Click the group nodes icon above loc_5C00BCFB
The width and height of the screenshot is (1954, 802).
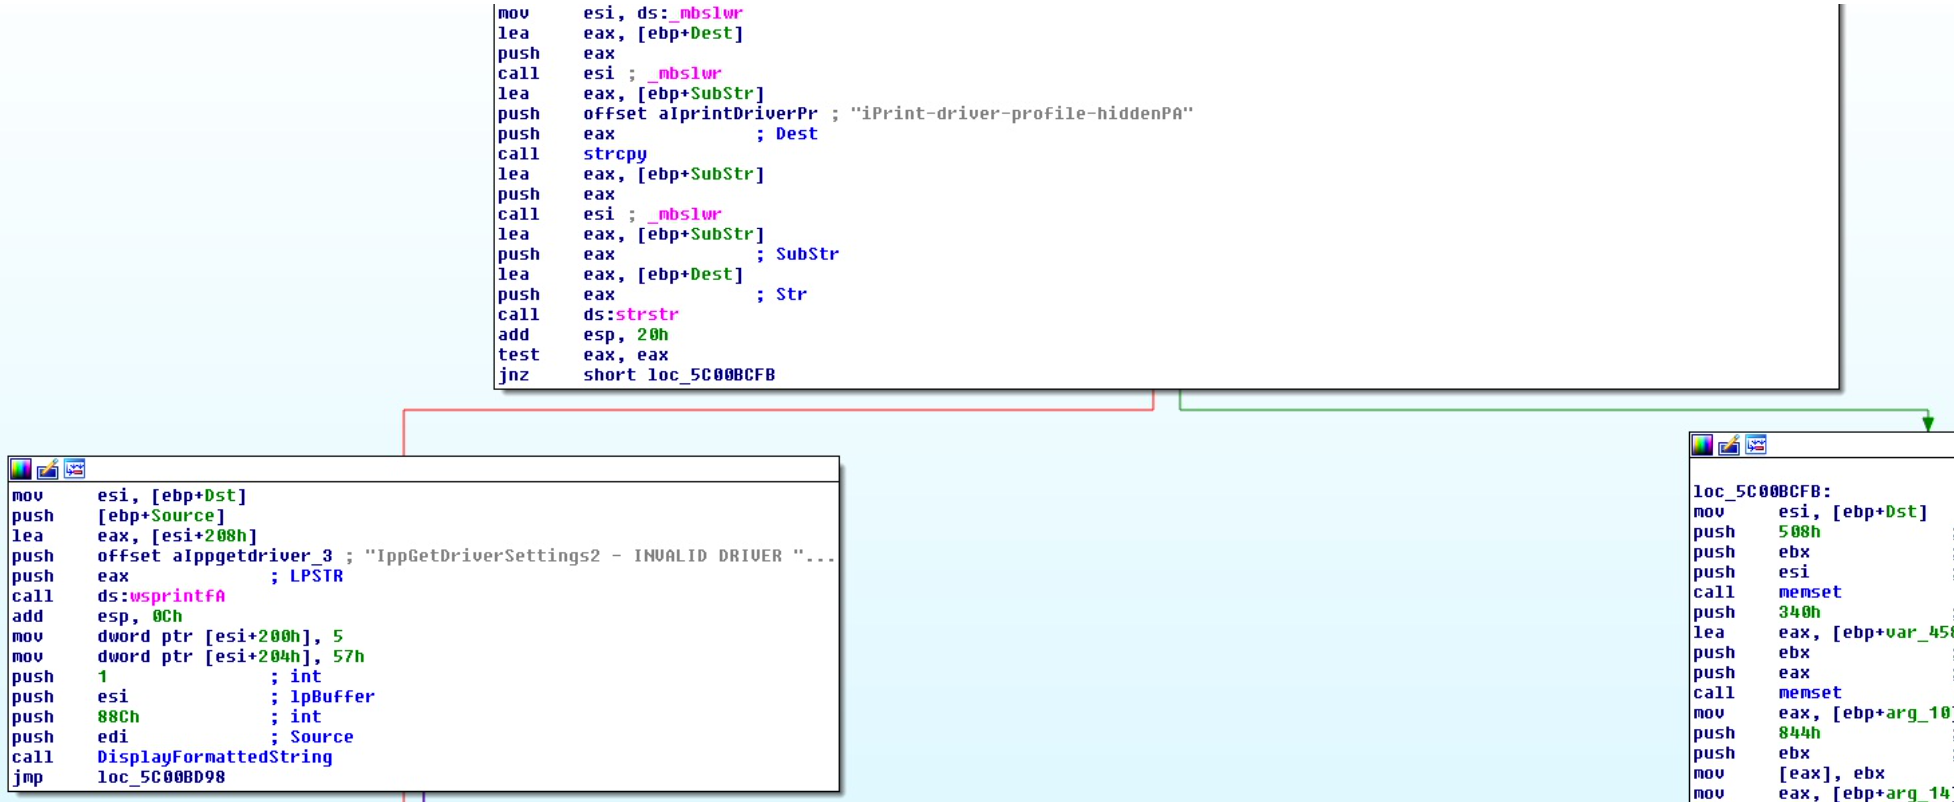(1757, 445)
